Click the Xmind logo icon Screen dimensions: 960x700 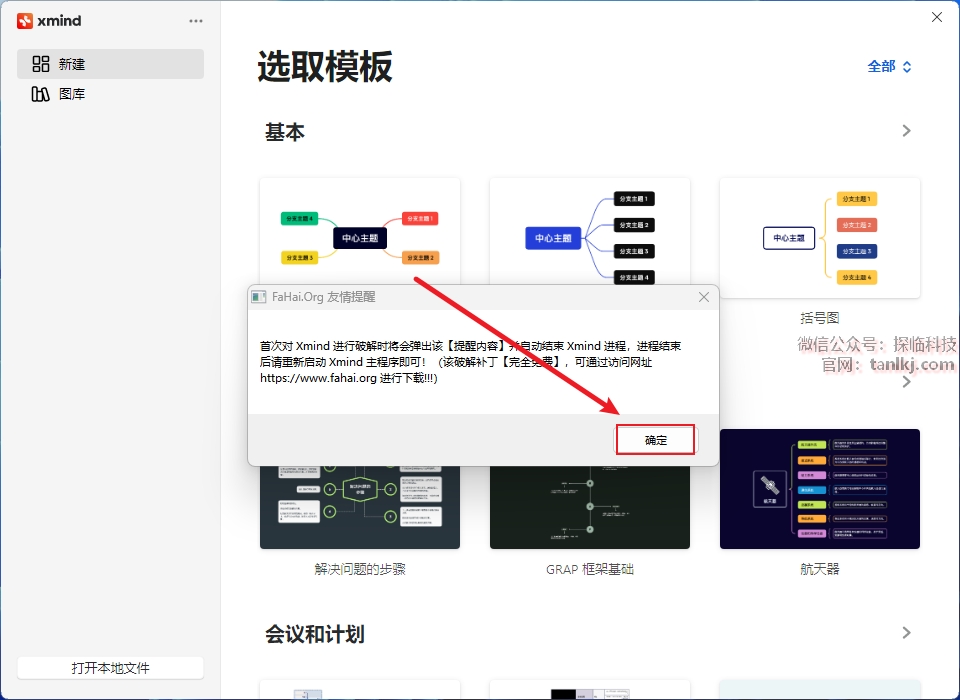(25, 21)
